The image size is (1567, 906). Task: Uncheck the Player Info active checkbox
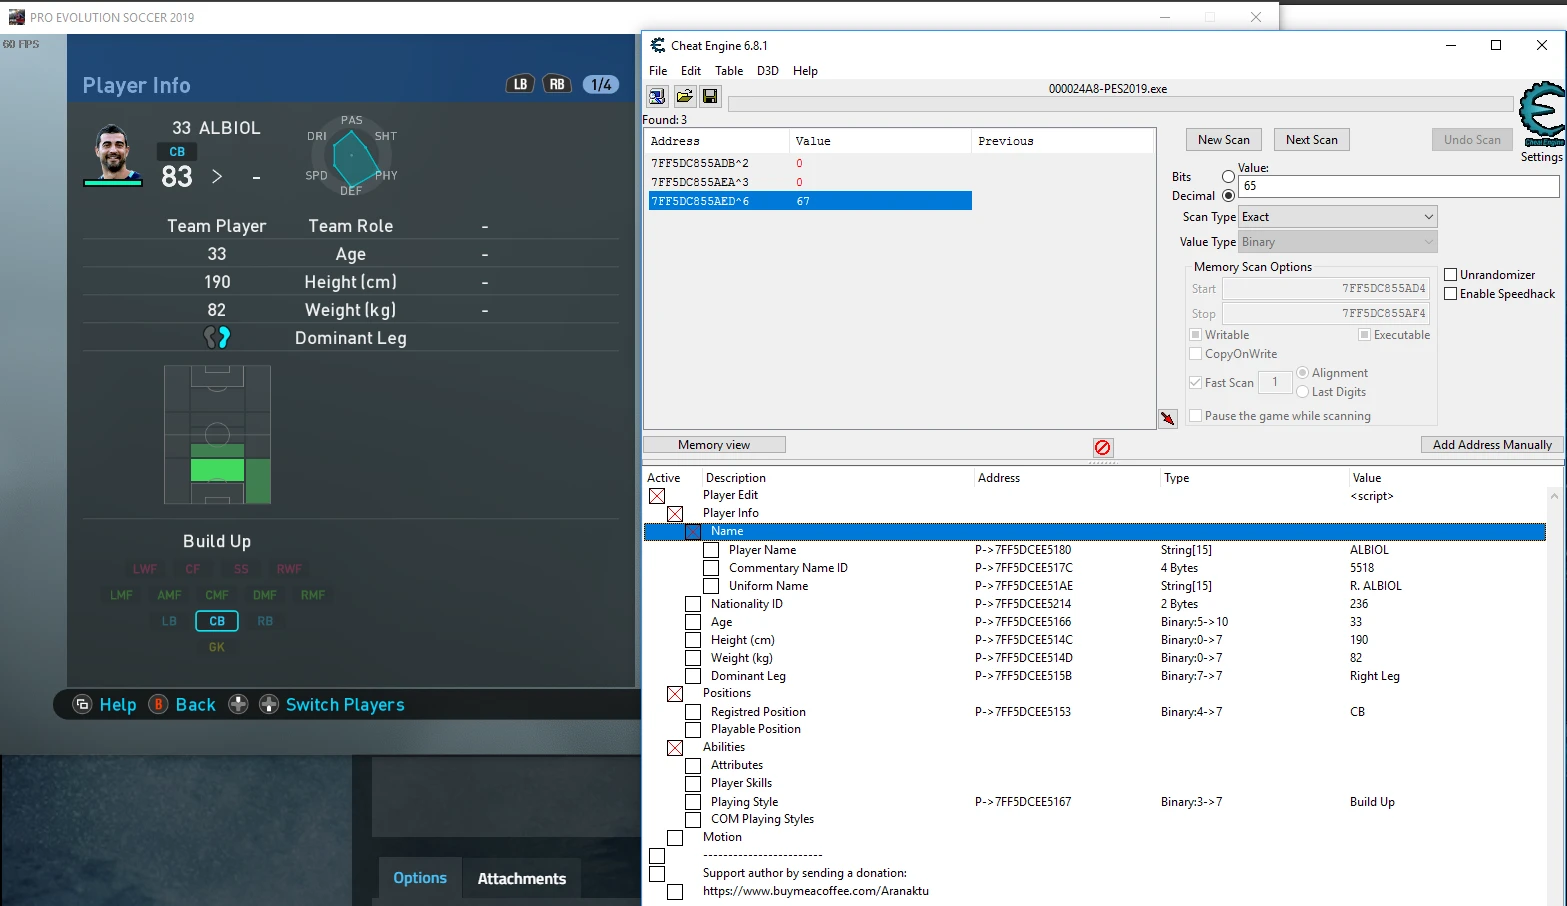click(x=676, y=513)
